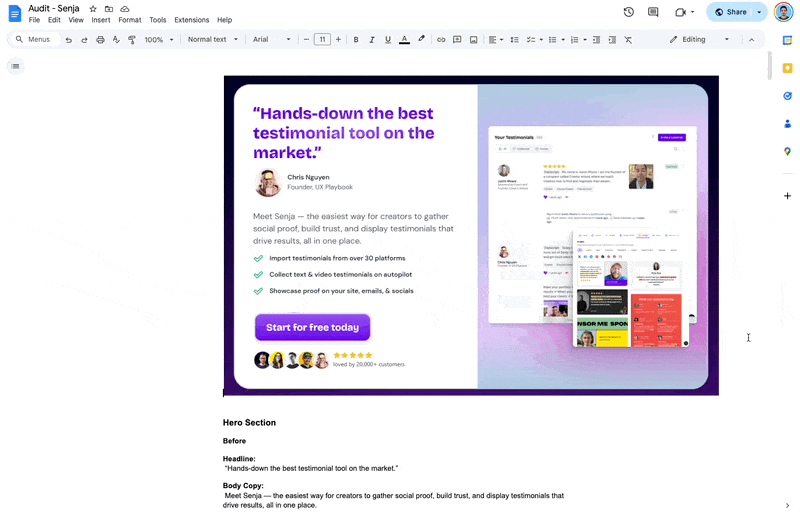Screen dimensions: 800x516
Task: Open the highlight color pen
Action: pyautogui.click(x=421, y=39)
